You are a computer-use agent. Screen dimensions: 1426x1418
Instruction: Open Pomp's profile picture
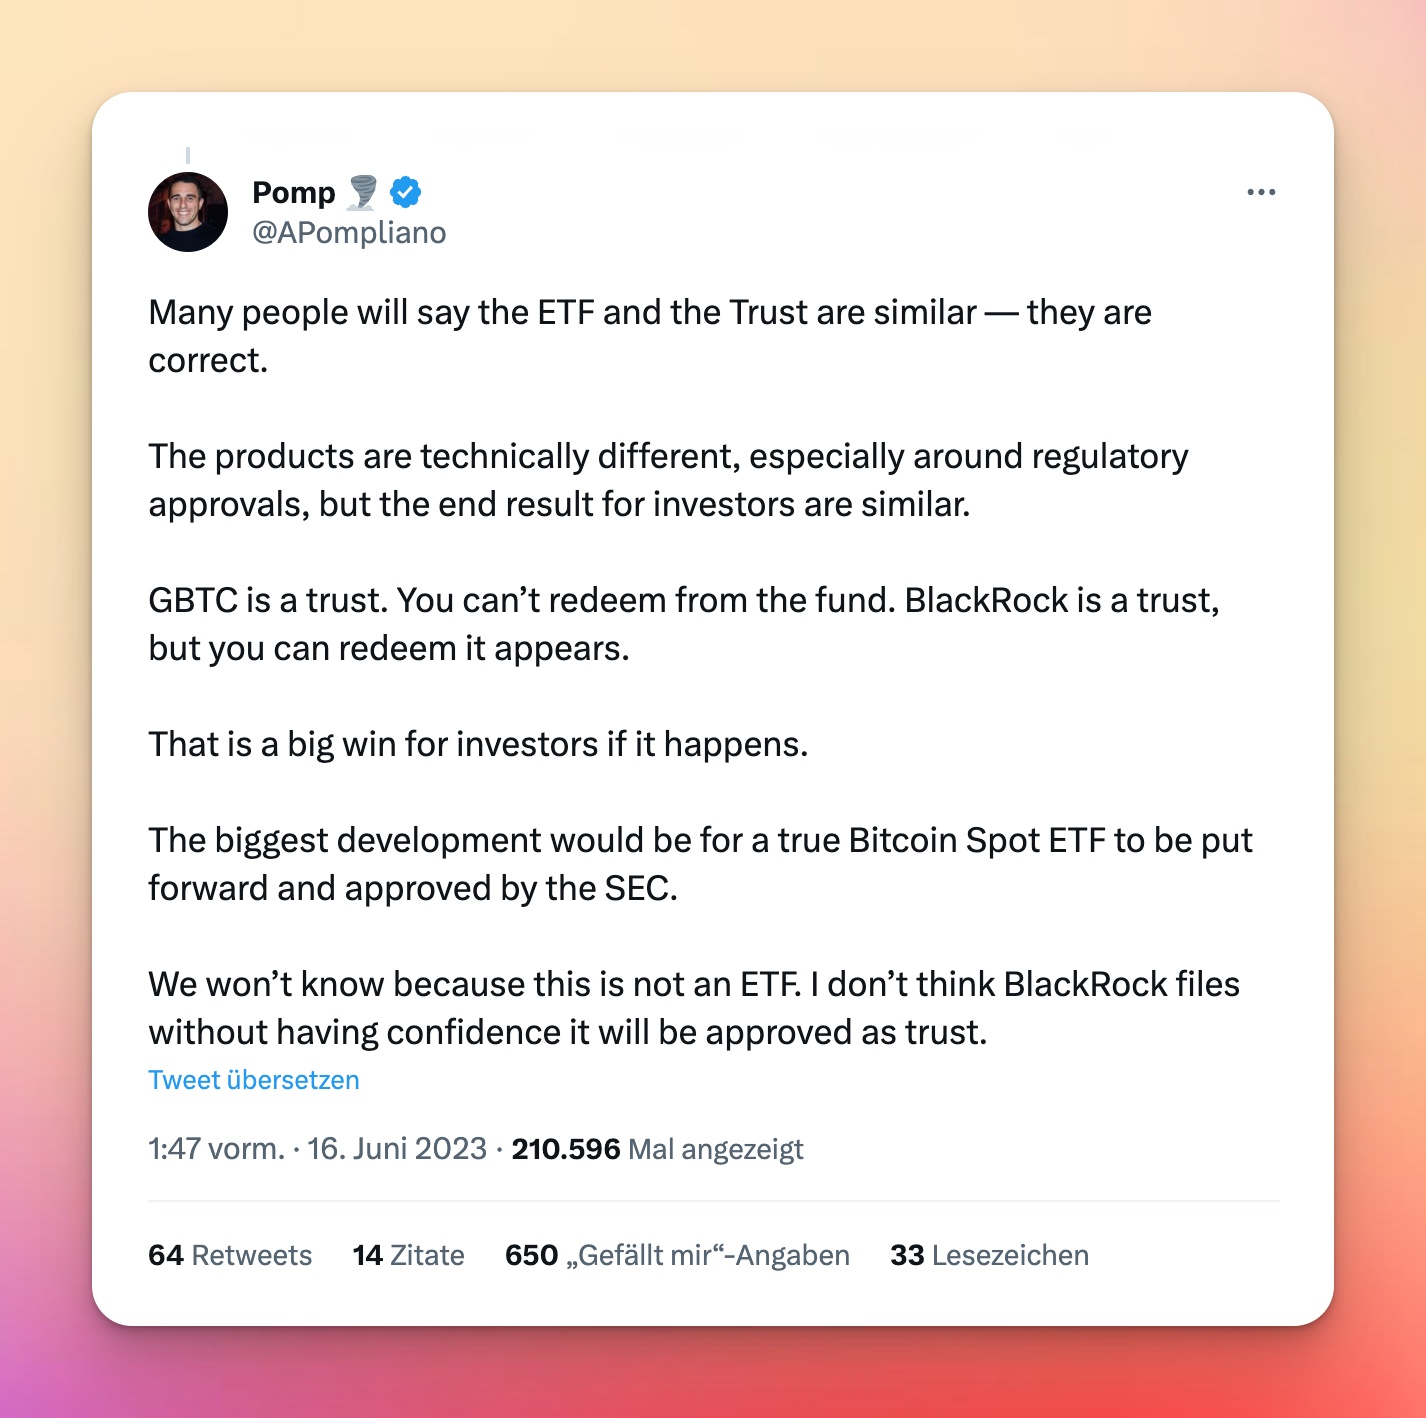click(x=188, y=212)
